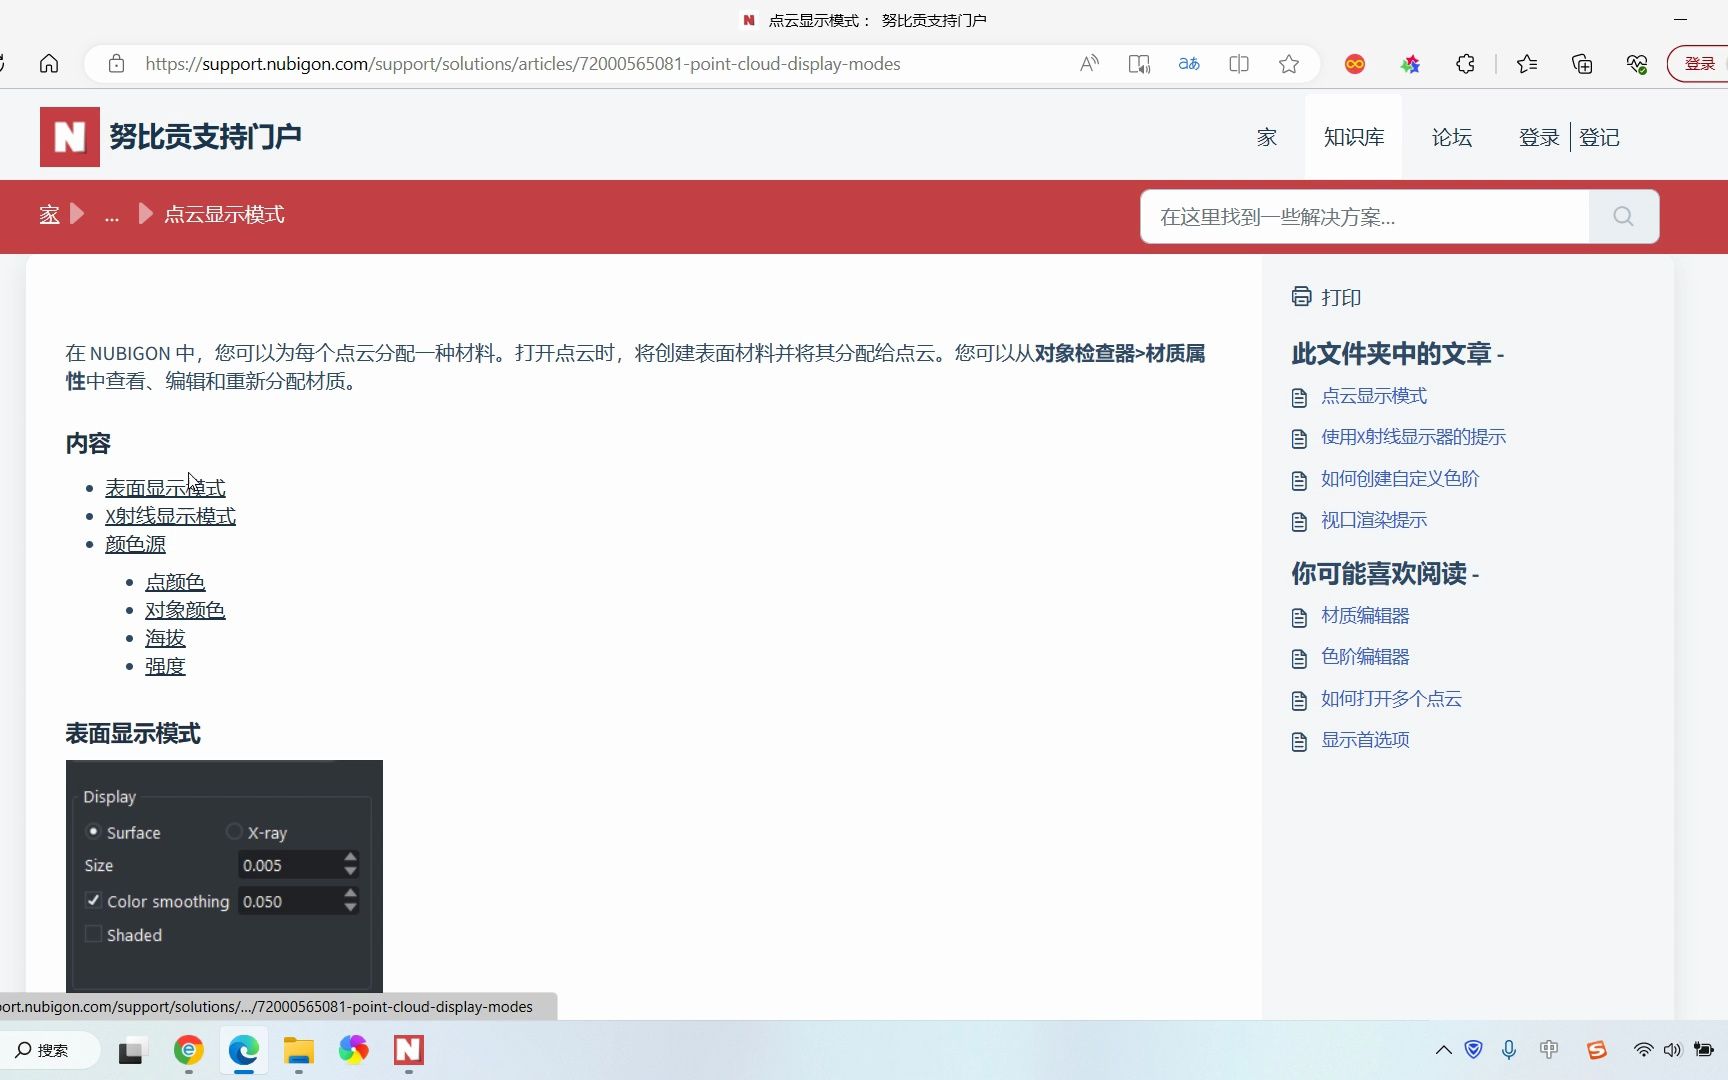Click the Color smoothing value stepper

[x=350, y=900]
